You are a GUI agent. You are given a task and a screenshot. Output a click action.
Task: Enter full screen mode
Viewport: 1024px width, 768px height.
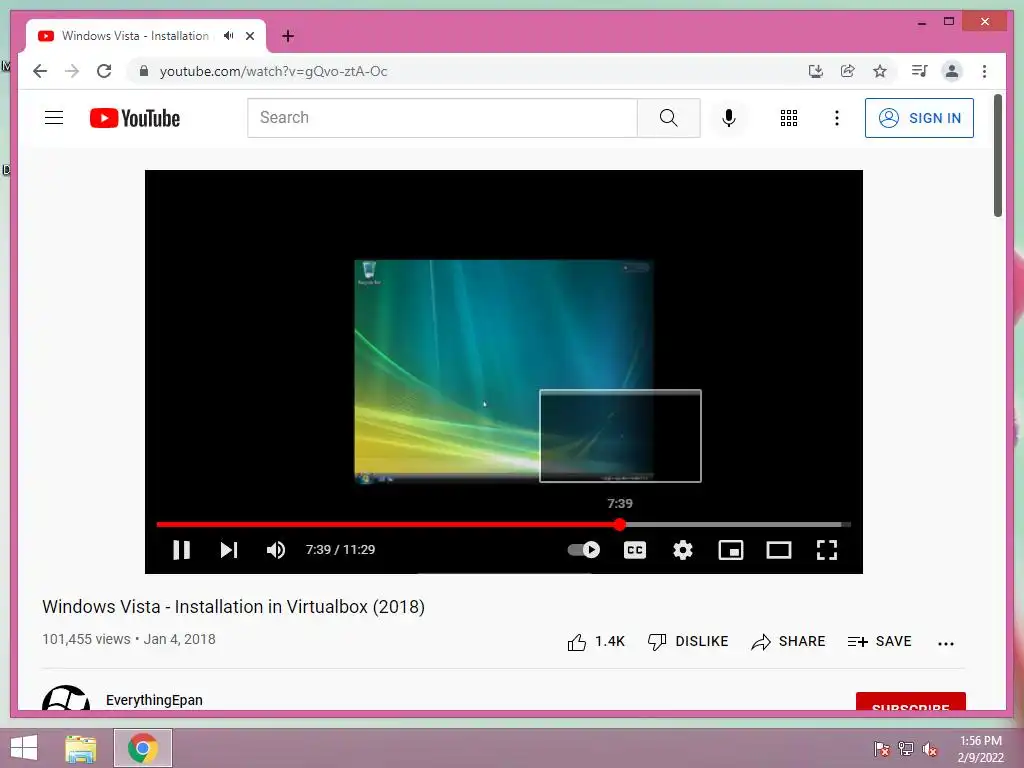[827, 550]
